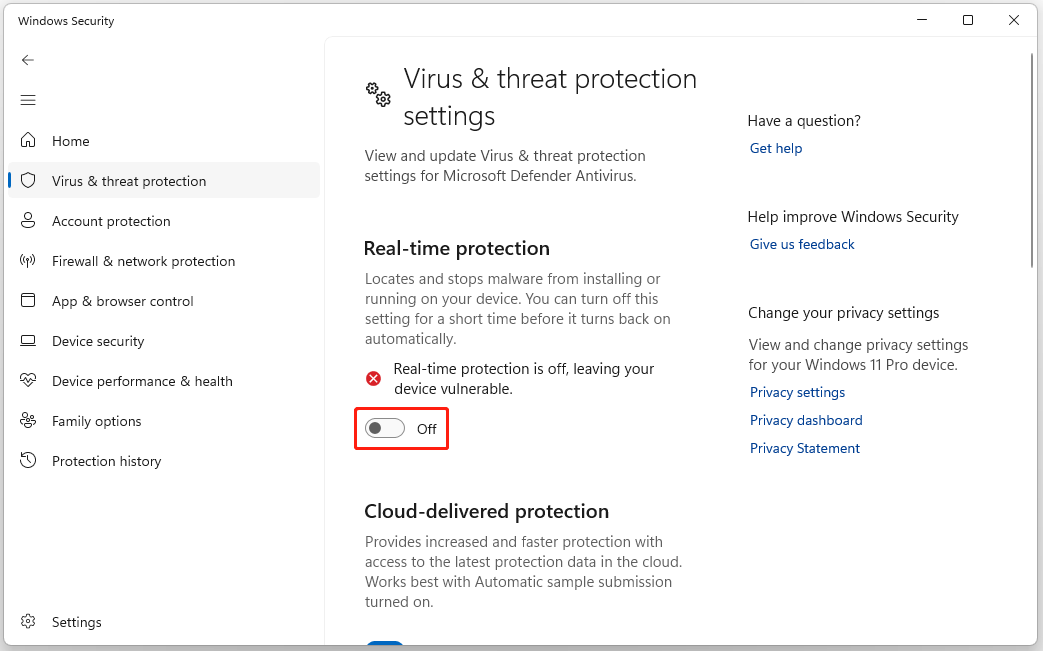Open the Get help link
This screenshot has width=1043, height=651.
775,147
